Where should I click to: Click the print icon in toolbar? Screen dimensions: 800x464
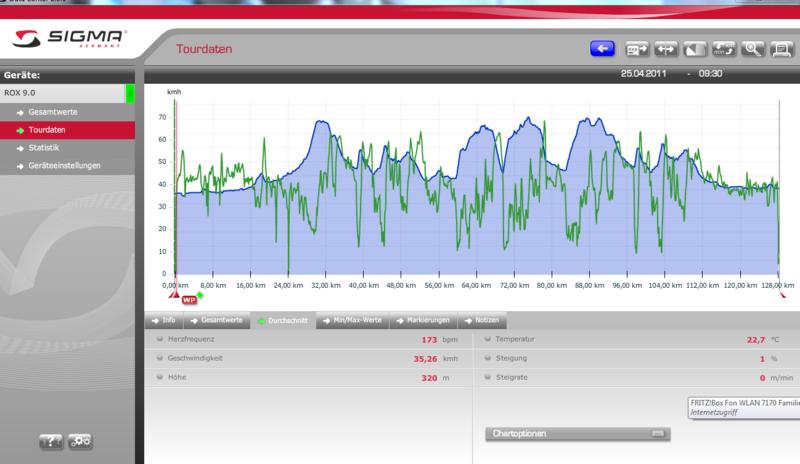tap(779, 48)
